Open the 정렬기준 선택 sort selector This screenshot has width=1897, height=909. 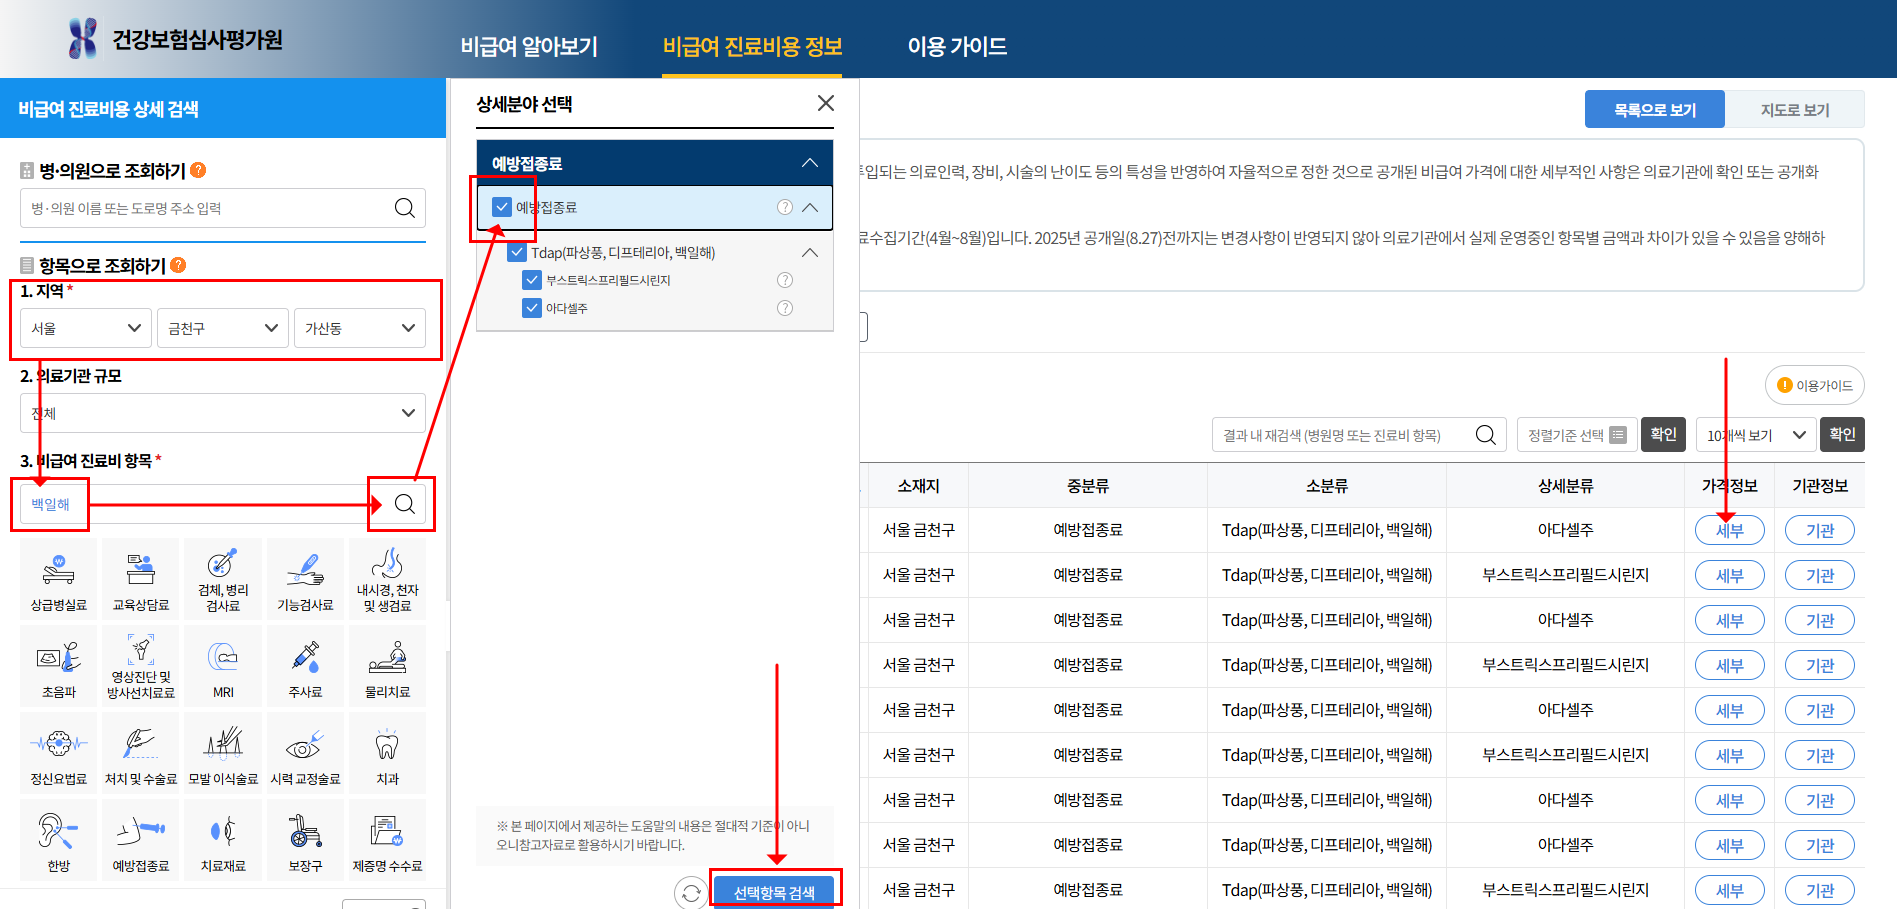pyautogui.click(x=1577, y=435)
